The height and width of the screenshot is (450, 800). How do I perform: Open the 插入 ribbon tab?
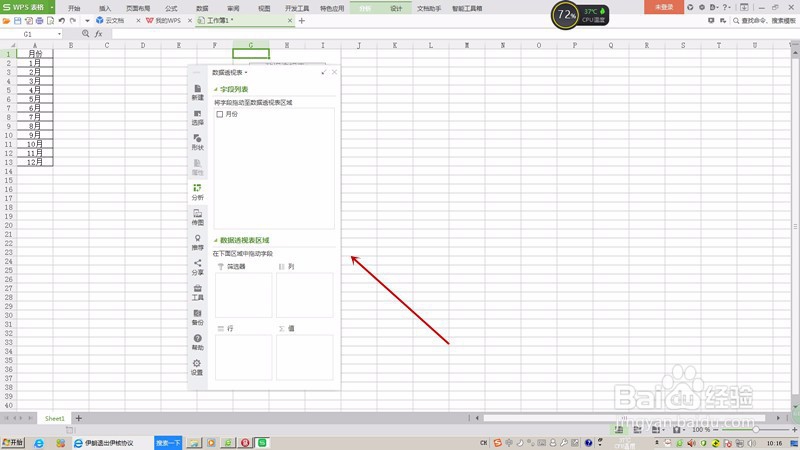tap(105, 8)
